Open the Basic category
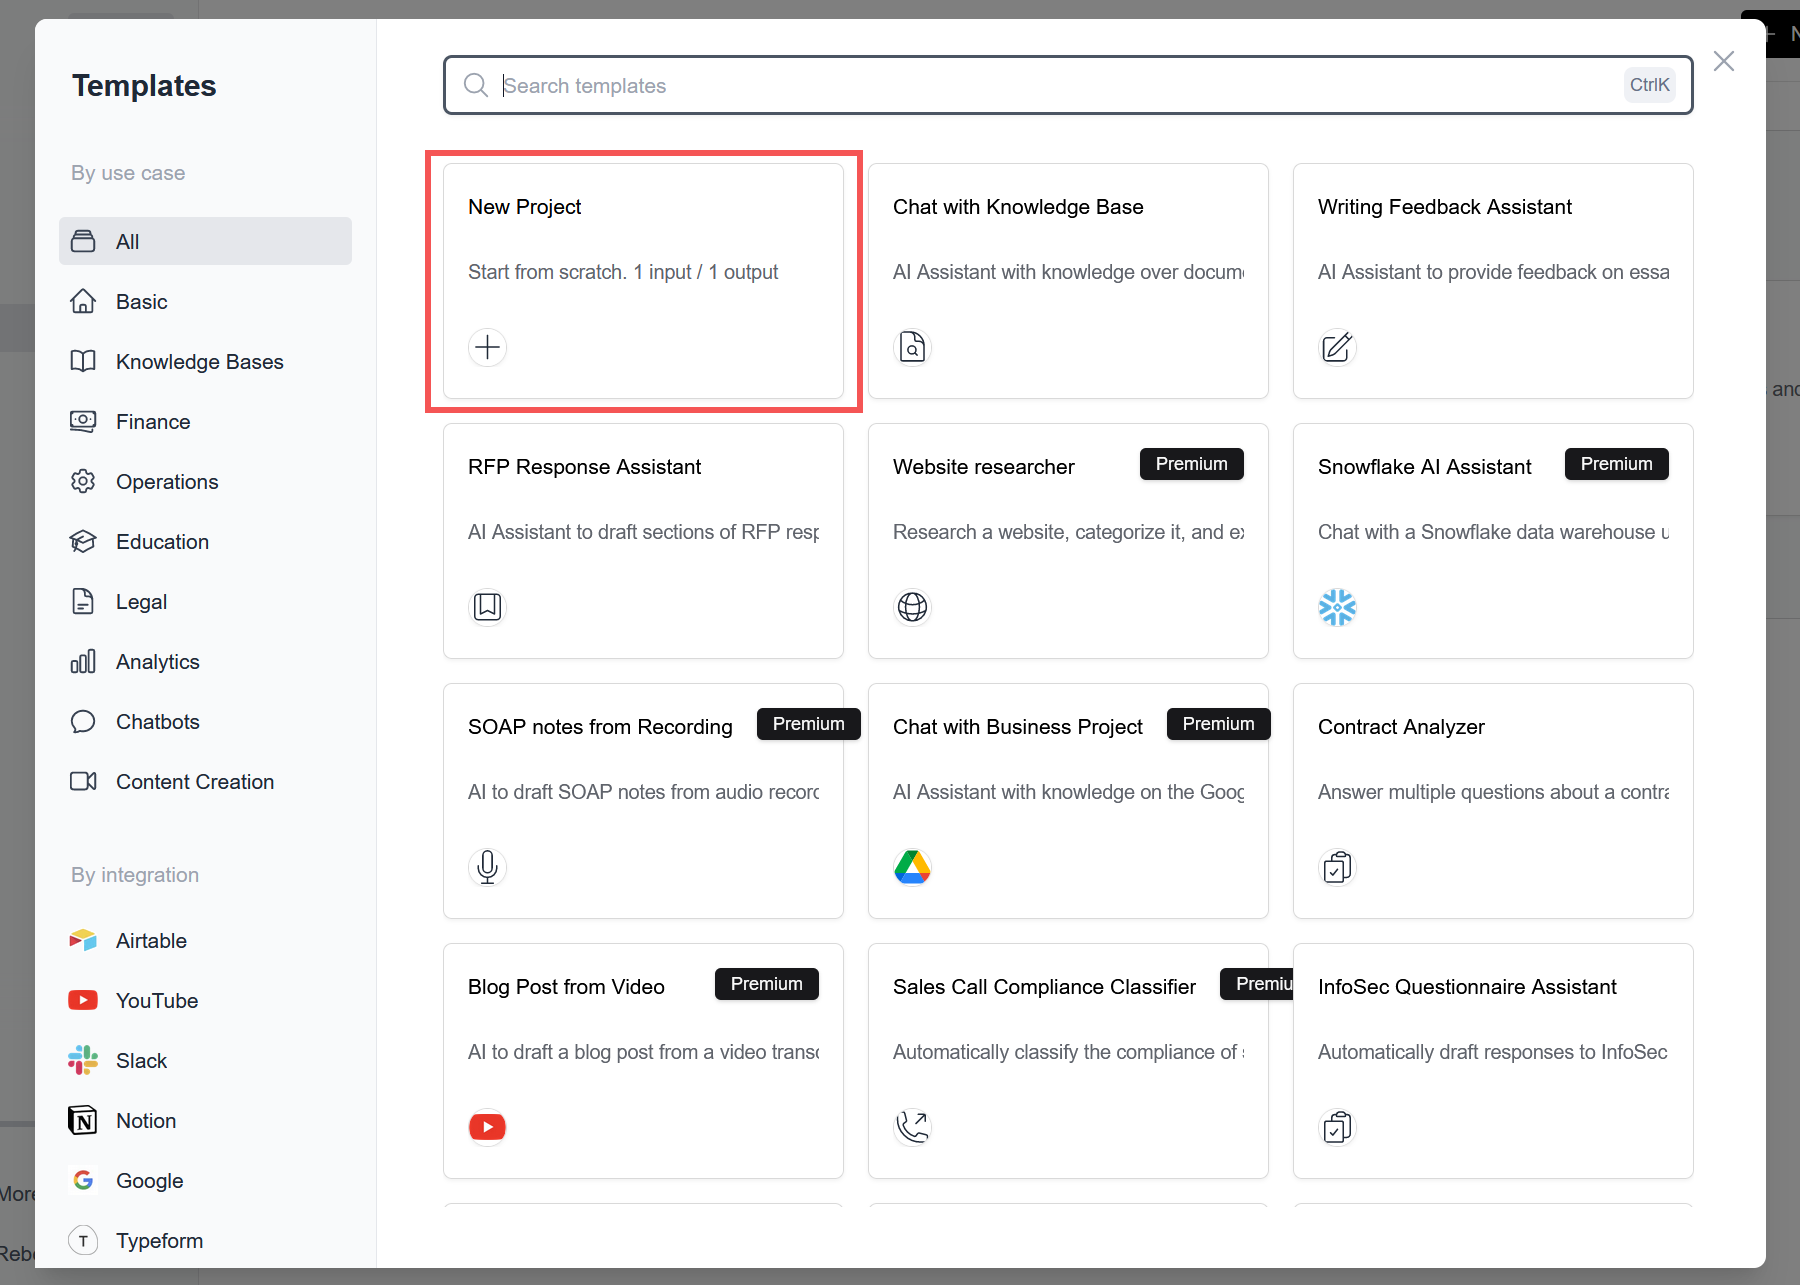The width and height of the screenshot is (1800, 1285). coord(205,301)
